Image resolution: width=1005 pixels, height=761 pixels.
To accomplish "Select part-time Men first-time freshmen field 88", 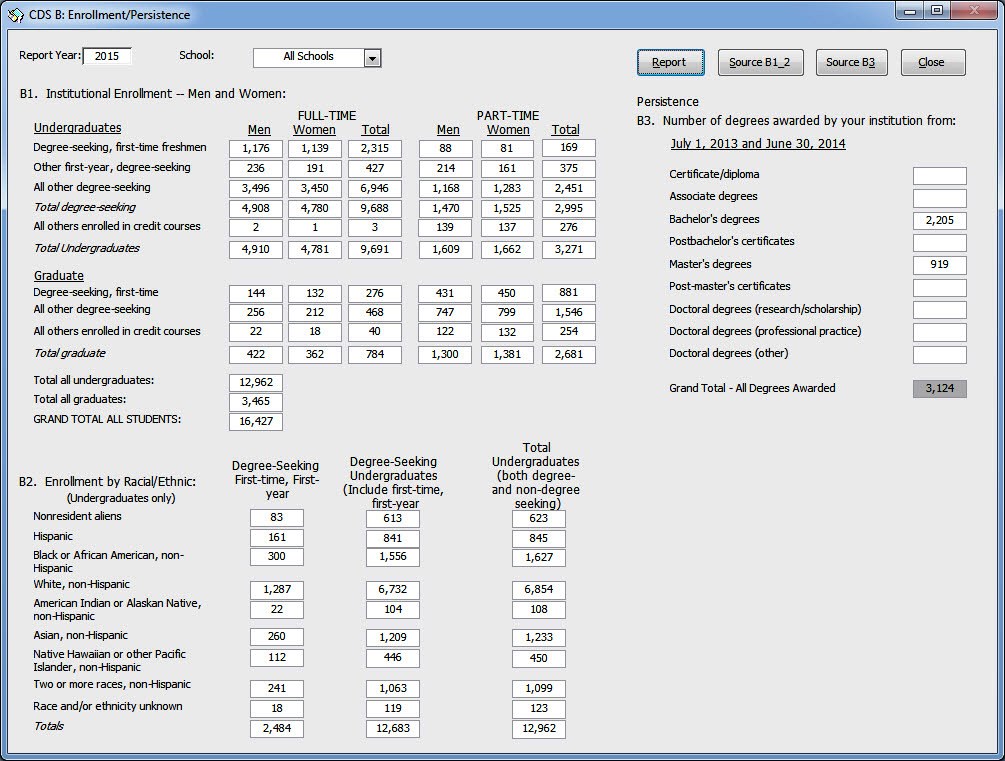I will pyautogui.click(x=445, y=149).
